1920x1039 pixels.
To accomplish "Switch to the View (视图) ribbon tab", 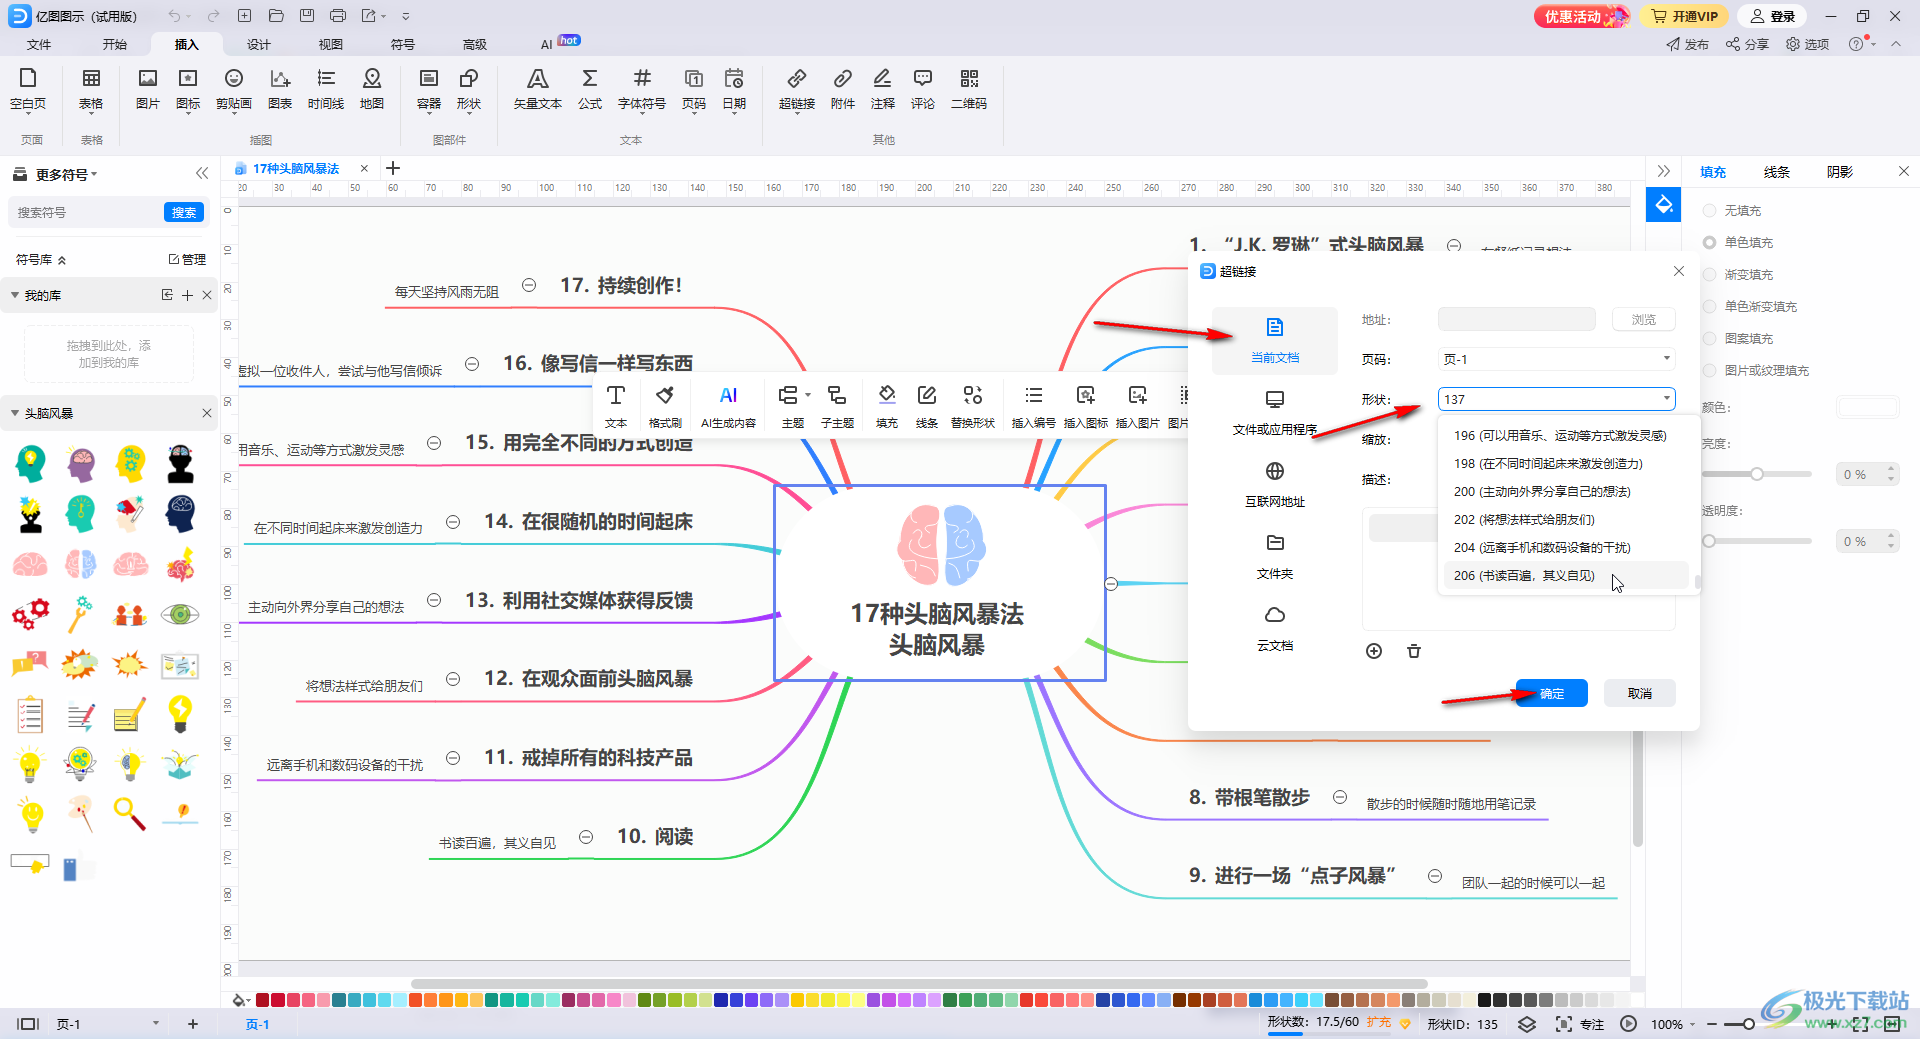I will 331,44.
